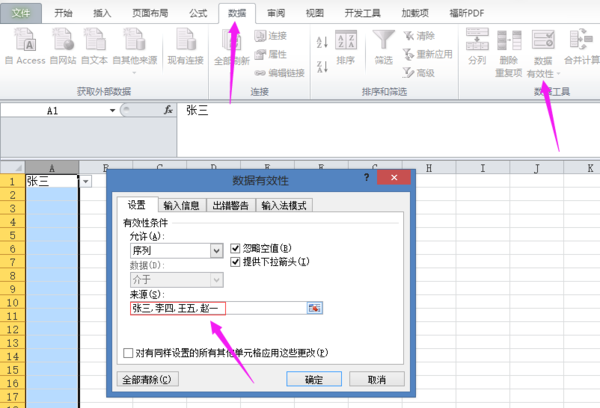The width and height of the screenshot is (600, 408).
Task: Click 重新应用 reapply filter
Action: pyautogui.click(x=427, y=54)
